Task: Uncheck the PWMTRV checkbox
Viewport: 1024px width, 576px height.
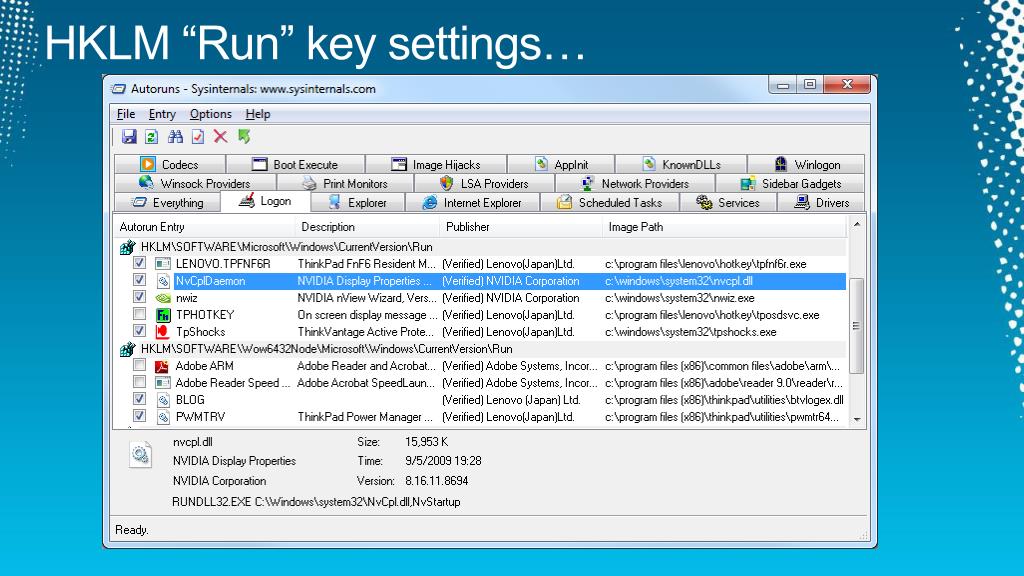Action: click(139, 415)
